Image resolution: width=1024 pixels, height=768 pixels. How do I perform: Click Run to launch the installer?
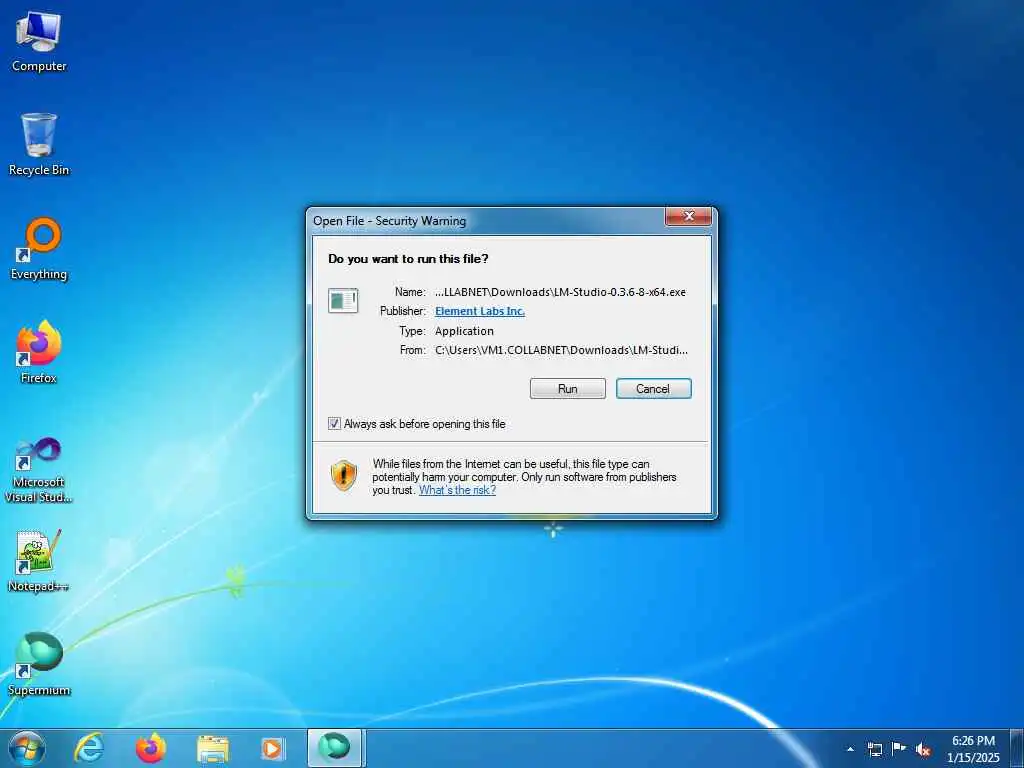(568, 389)
